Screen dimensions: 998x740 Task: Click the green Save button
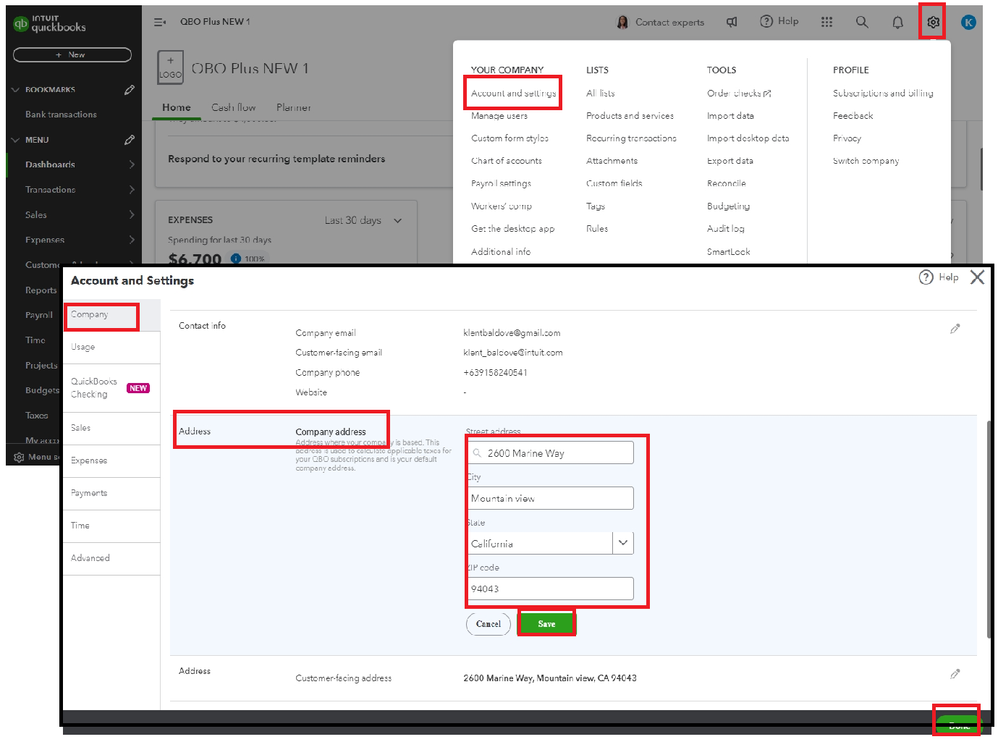coord(547,624)
